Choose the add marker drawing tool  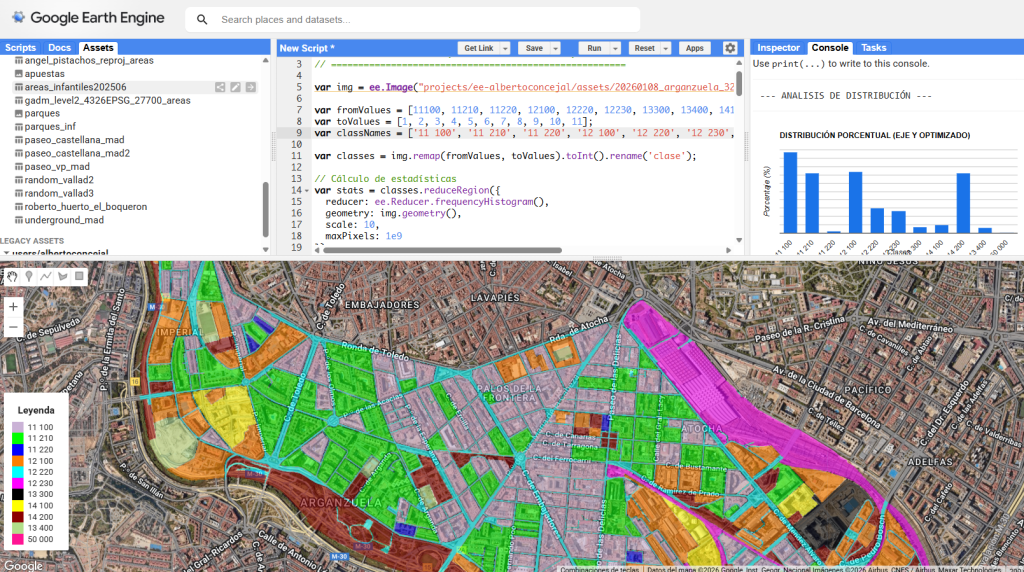point(29,276)
